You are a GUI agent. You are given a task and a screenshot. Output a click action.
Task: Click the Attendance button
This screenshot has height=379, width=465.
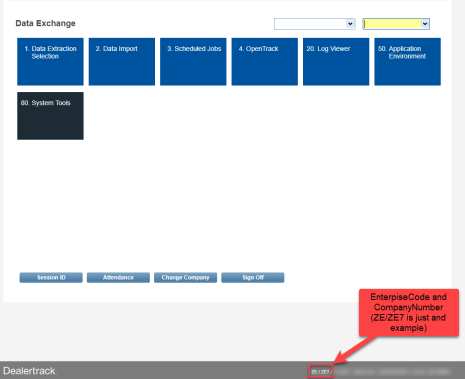pyautogui.click(x=118, y=278)
